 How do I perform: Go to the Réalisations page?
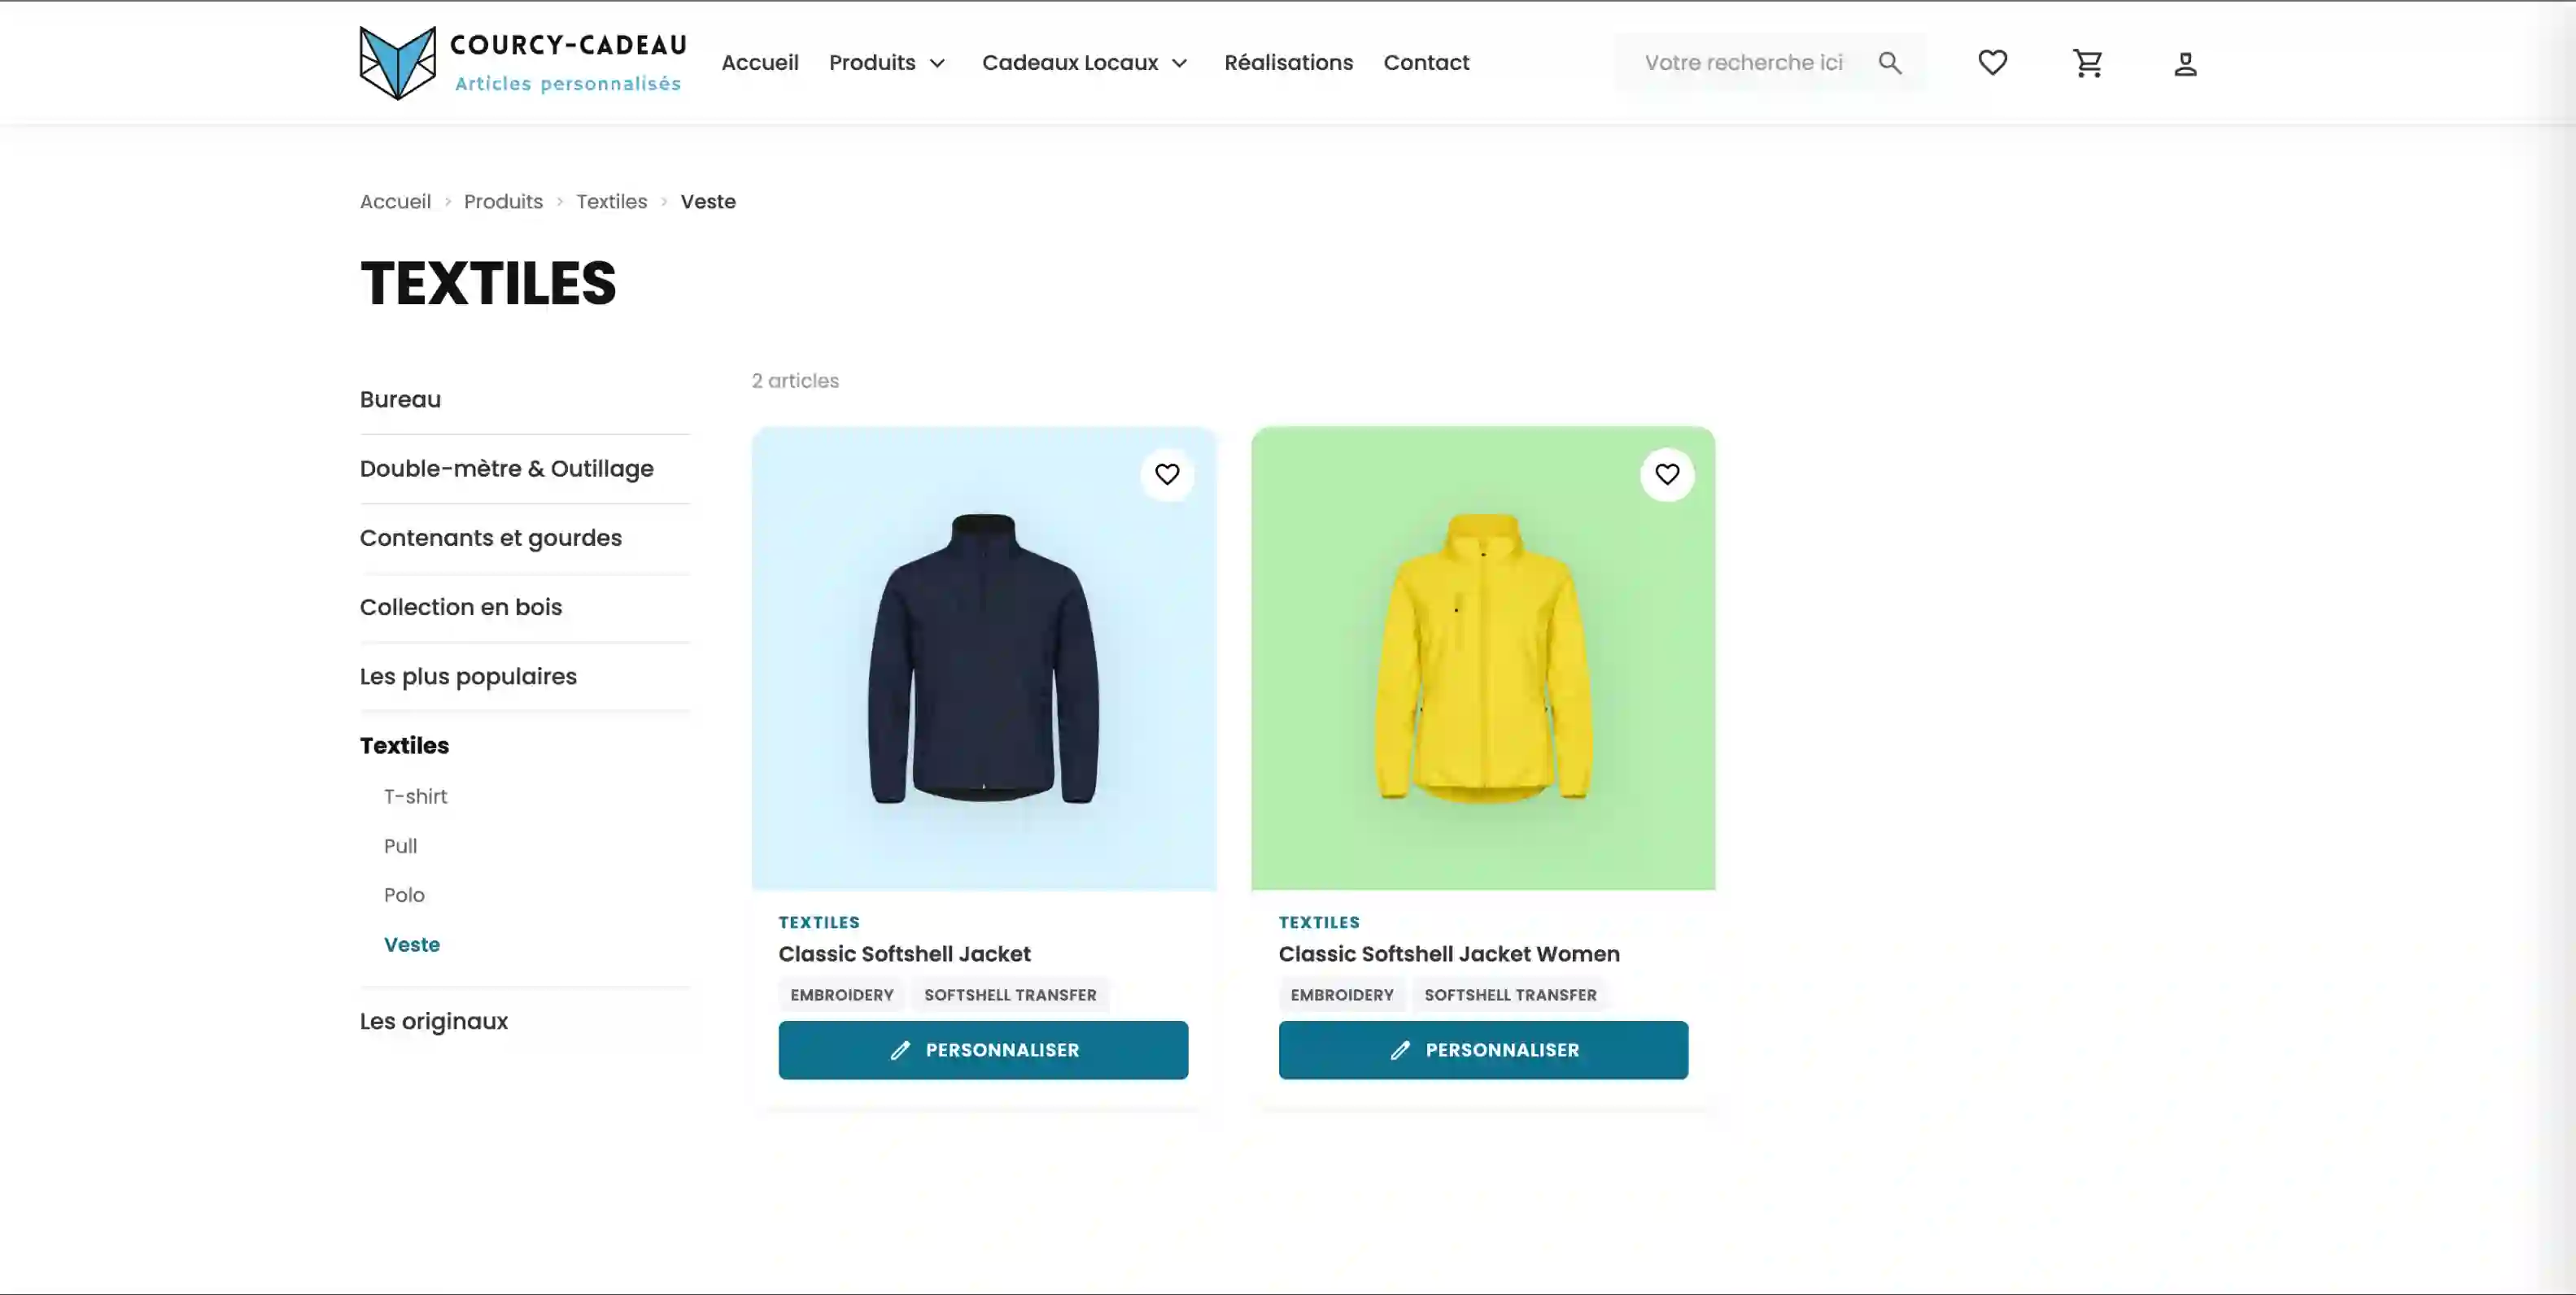pos(1288,63)
